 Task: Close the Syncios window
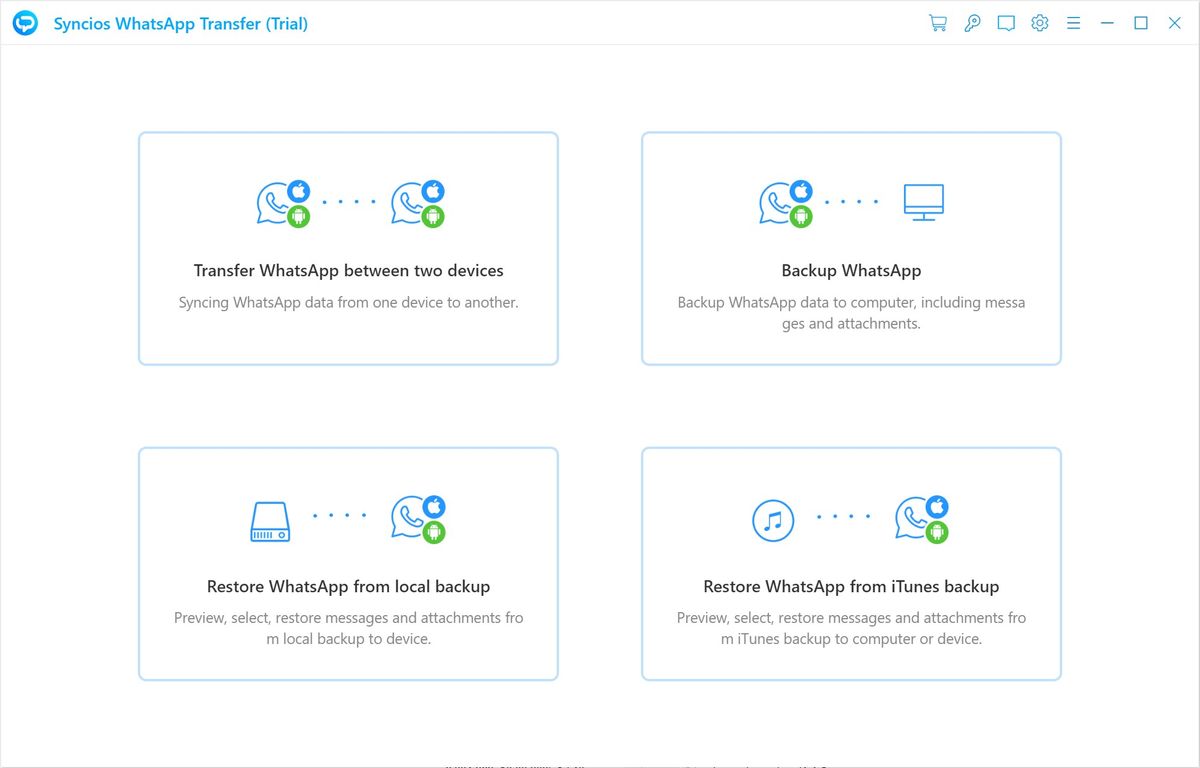(x=1175, y=23)
